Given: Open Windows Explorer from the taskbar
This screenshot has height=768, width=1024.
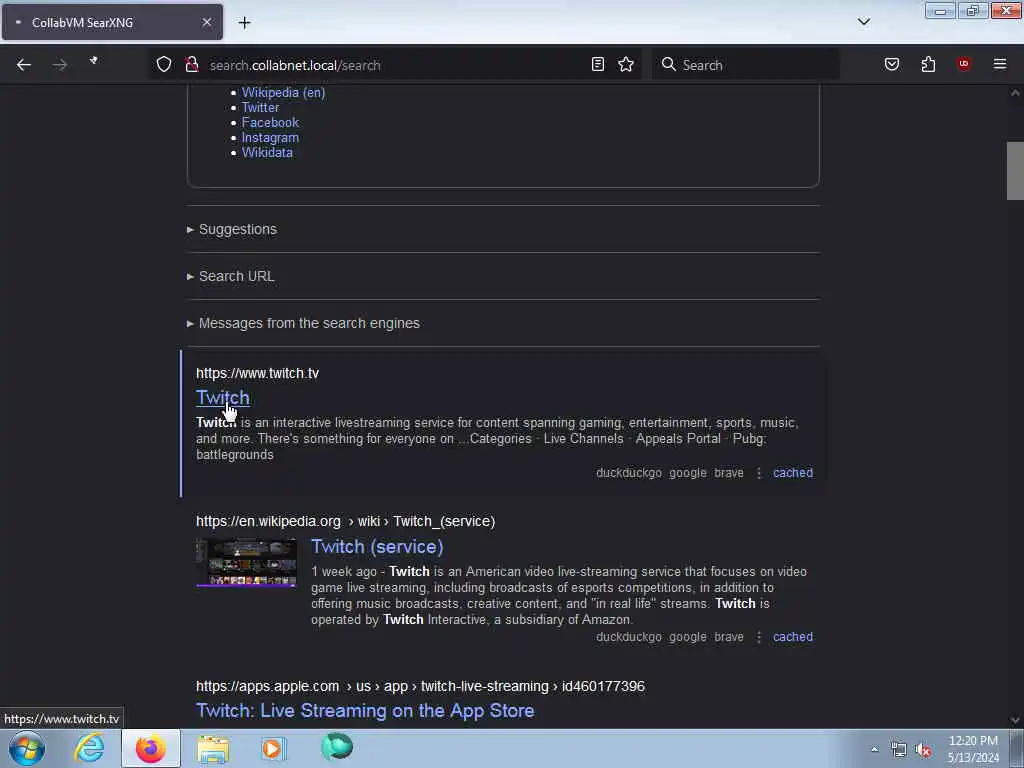Looking at the screenshot, I should point(213,749).
